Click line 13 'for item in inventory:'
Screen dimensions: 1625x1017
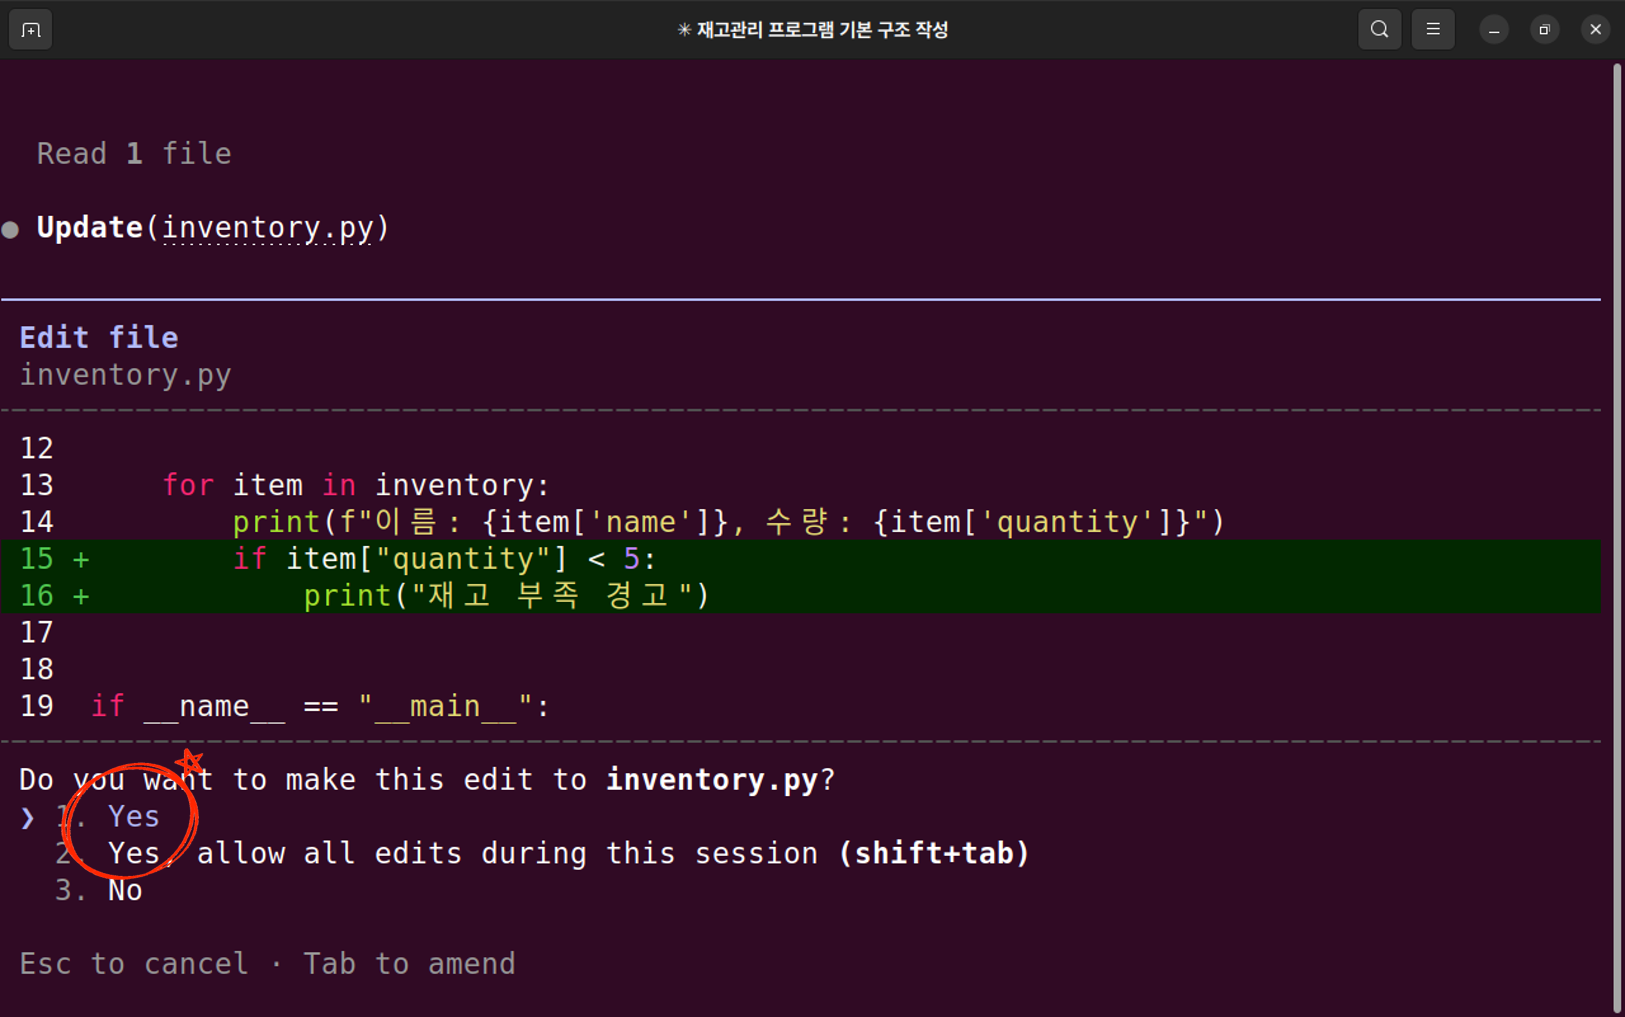[x=356, y=485]
